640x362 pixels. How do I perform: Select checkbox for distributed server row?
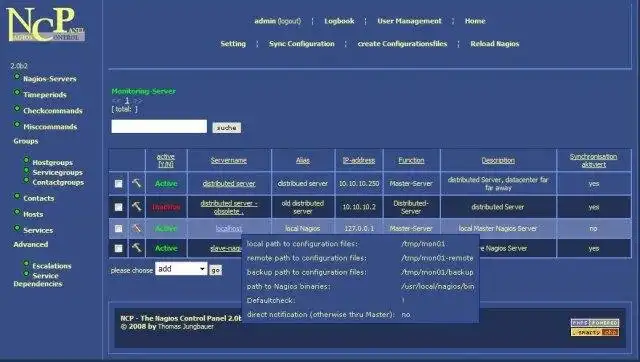click(118, 184)
